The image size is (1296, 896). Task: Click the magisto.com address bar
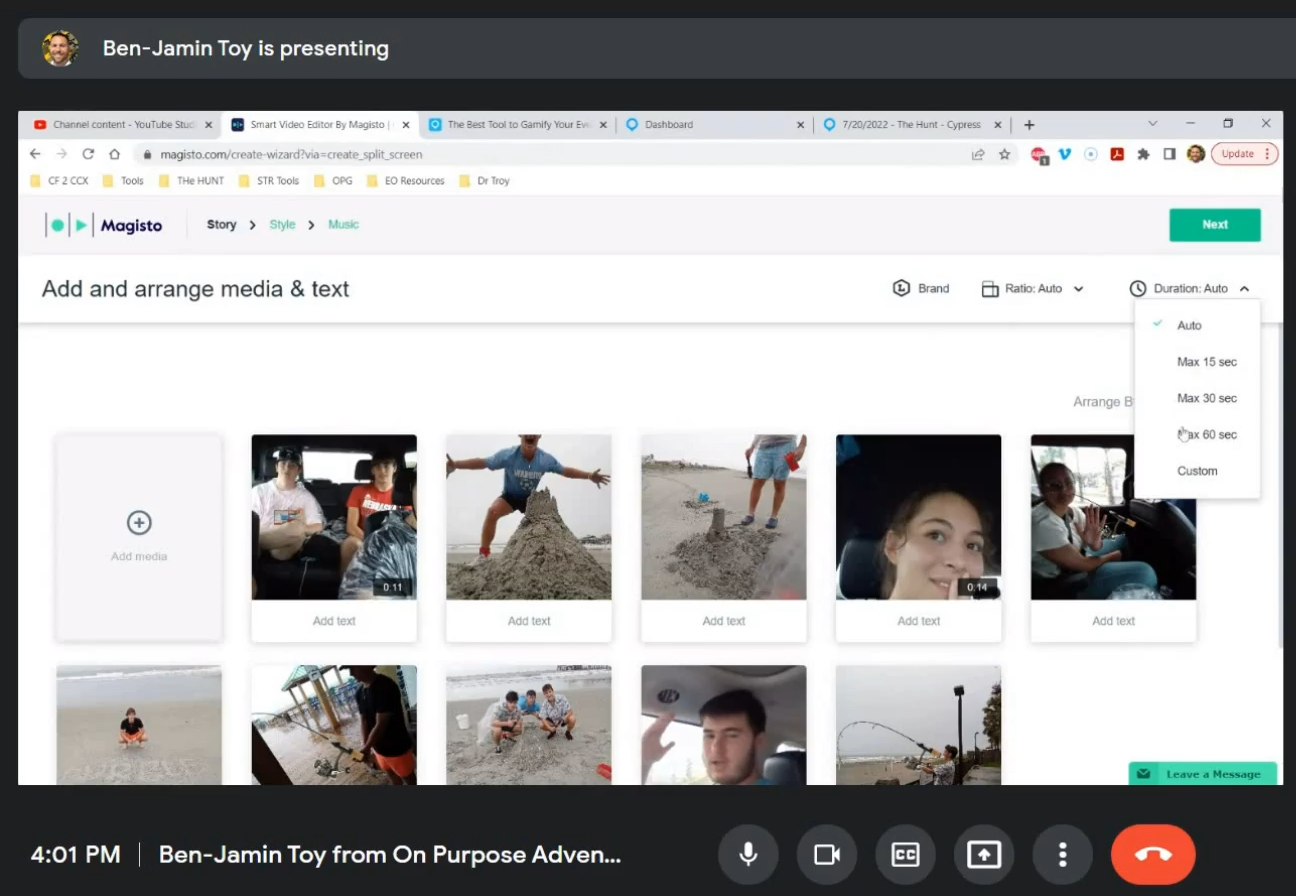coord(550,154)
